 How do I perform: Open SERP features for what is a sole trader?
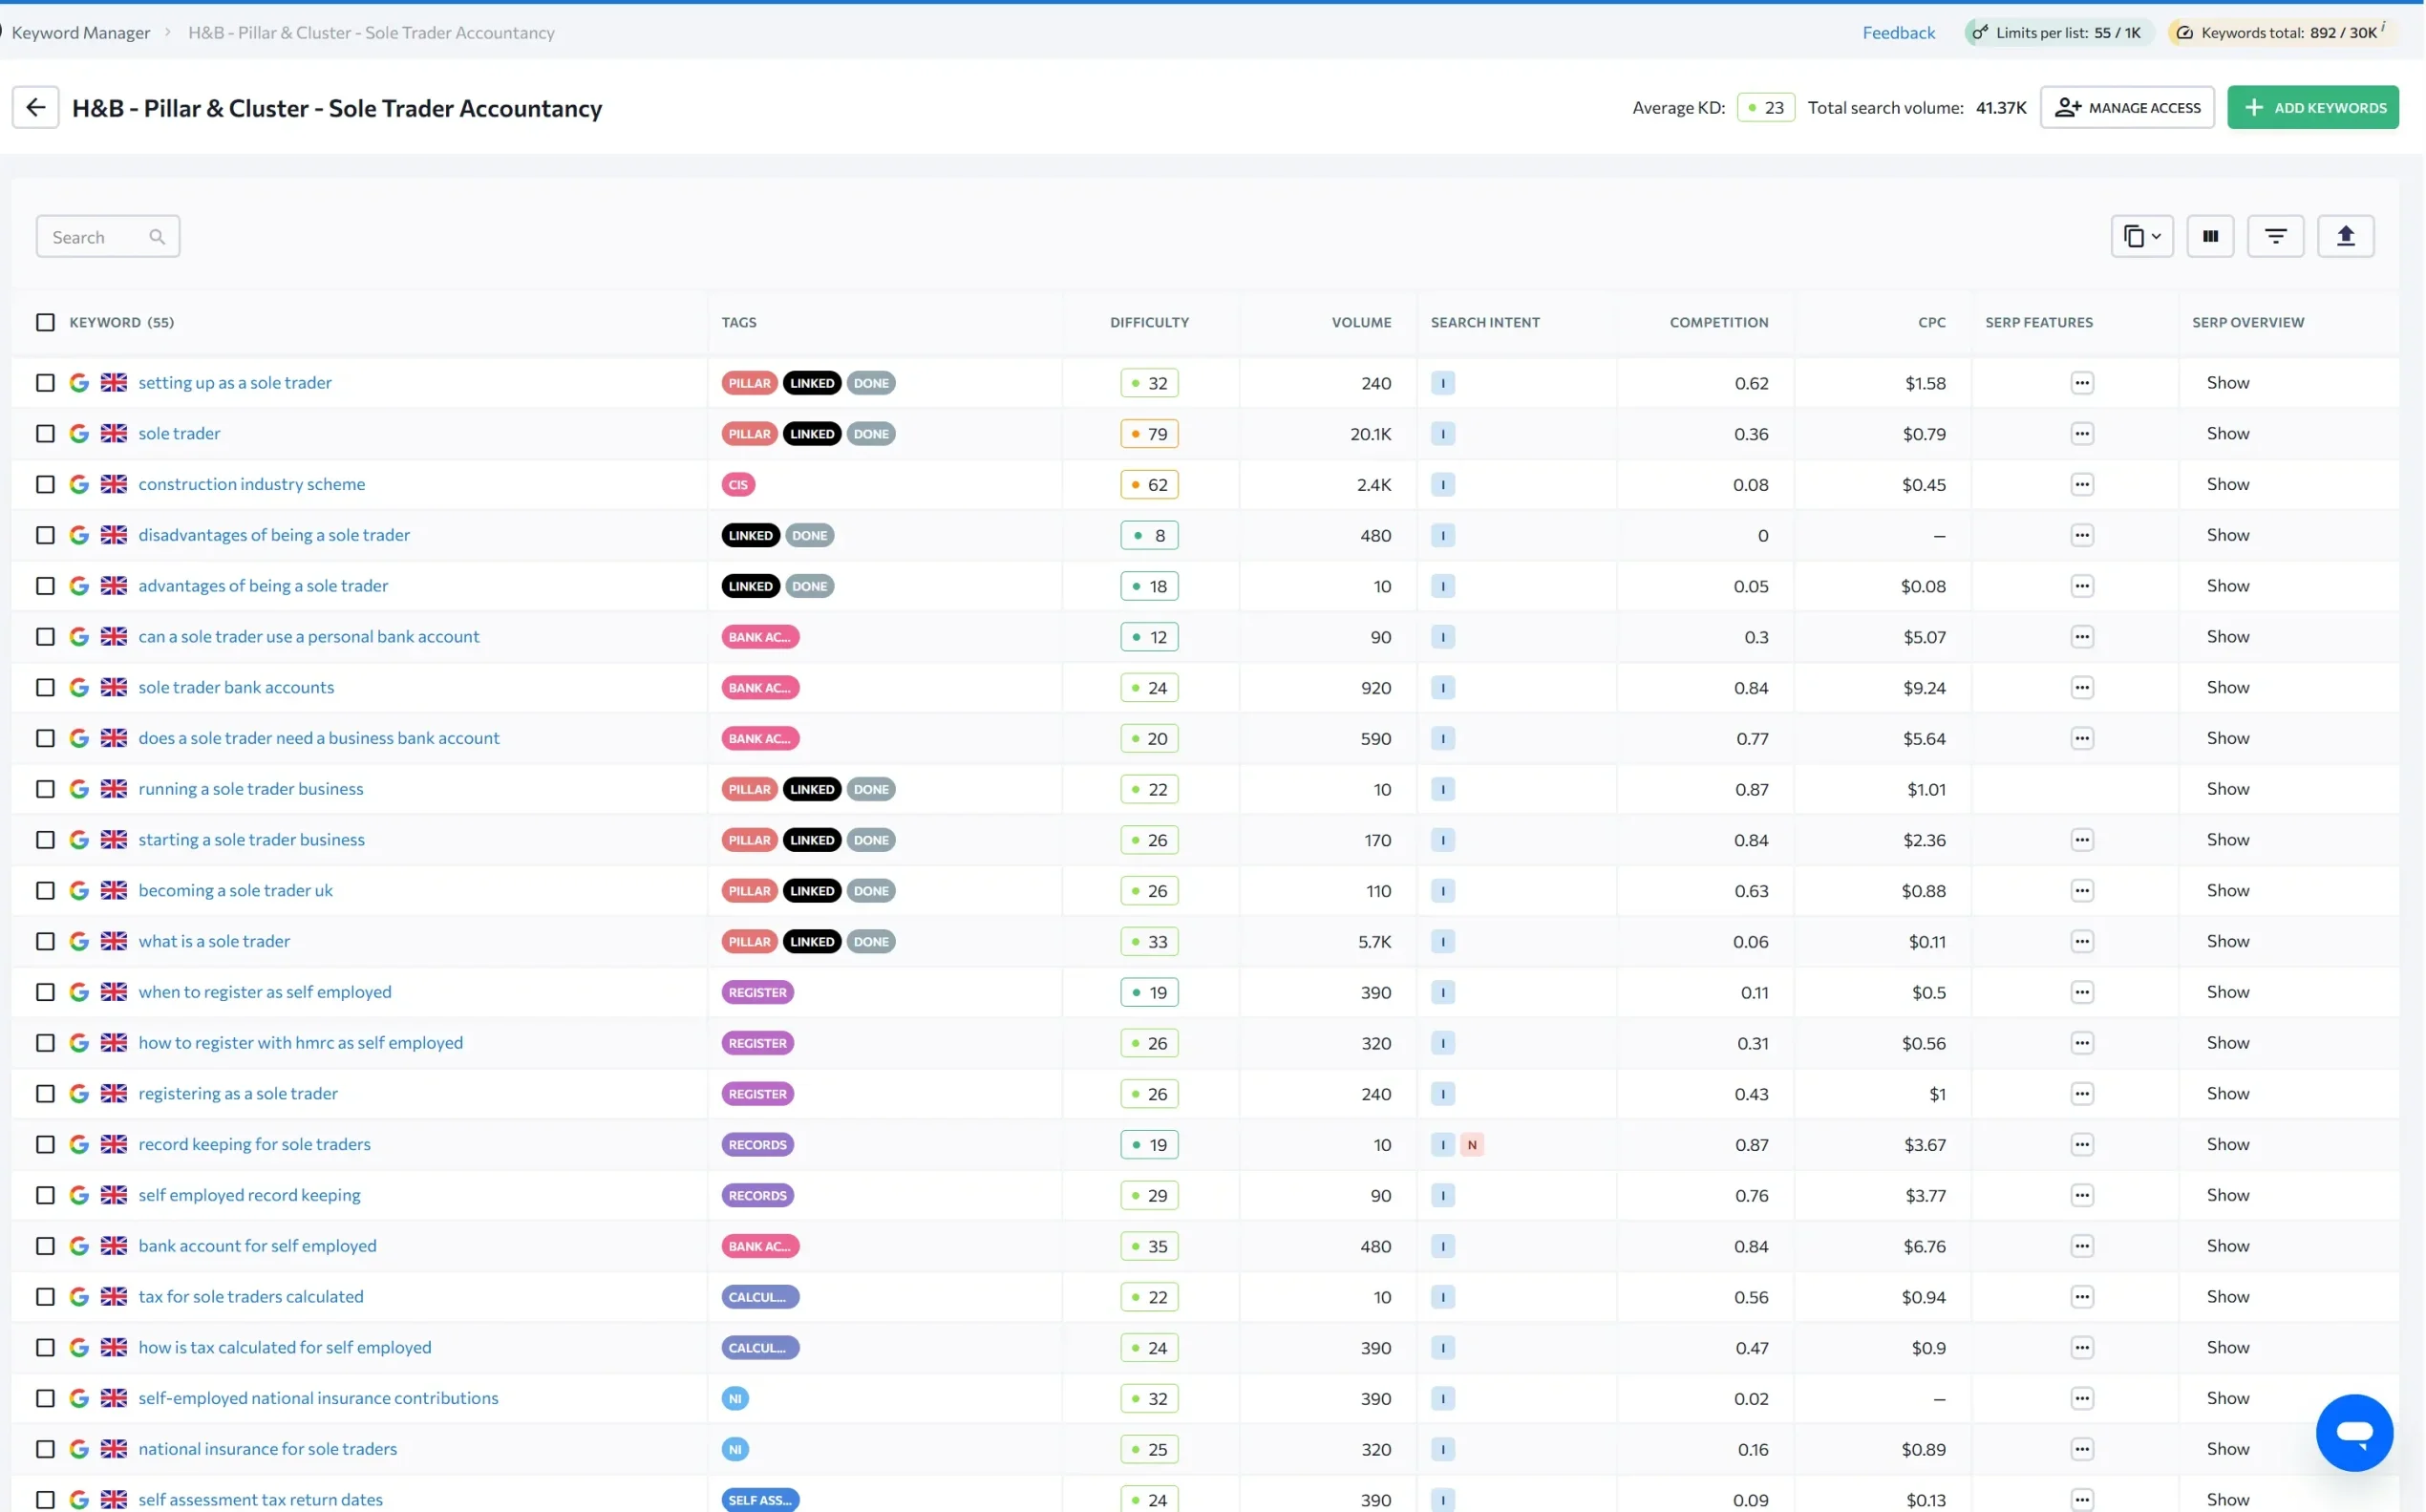click(2081, 942)
